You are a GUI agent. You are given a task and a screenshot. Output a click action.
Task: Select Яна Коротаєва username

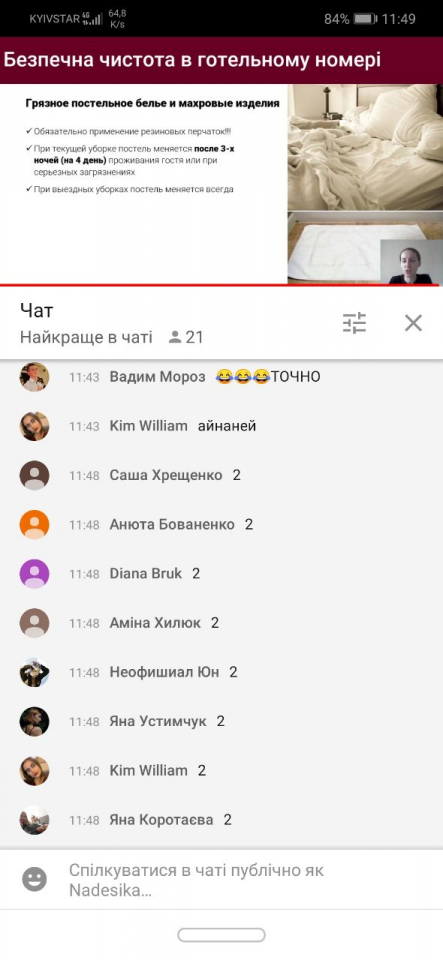[x=162, y=820]
